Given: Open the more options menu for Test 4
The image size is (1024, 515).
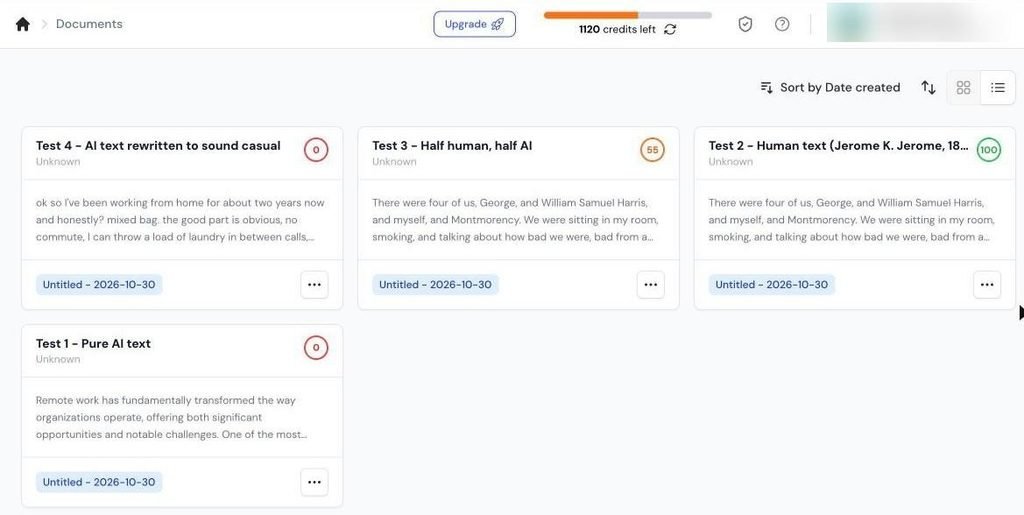Looking at the screenshot, I should [x=314, y=285].
